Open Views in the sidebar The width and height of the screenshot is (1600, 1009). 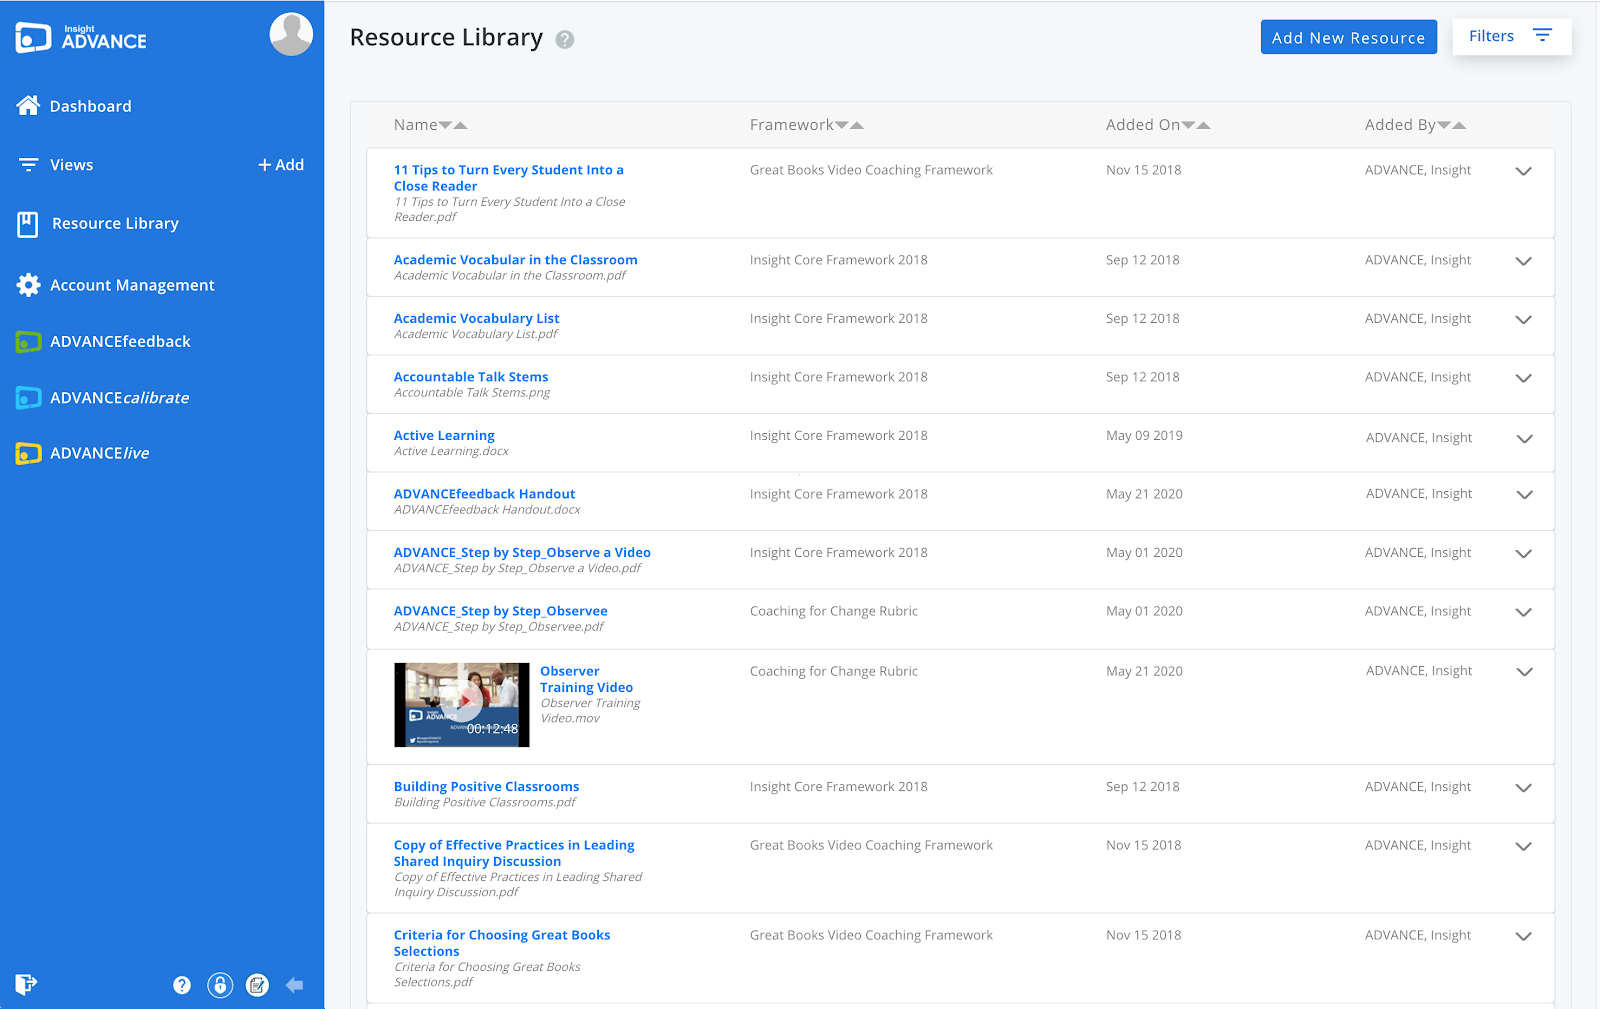[71, 165]
